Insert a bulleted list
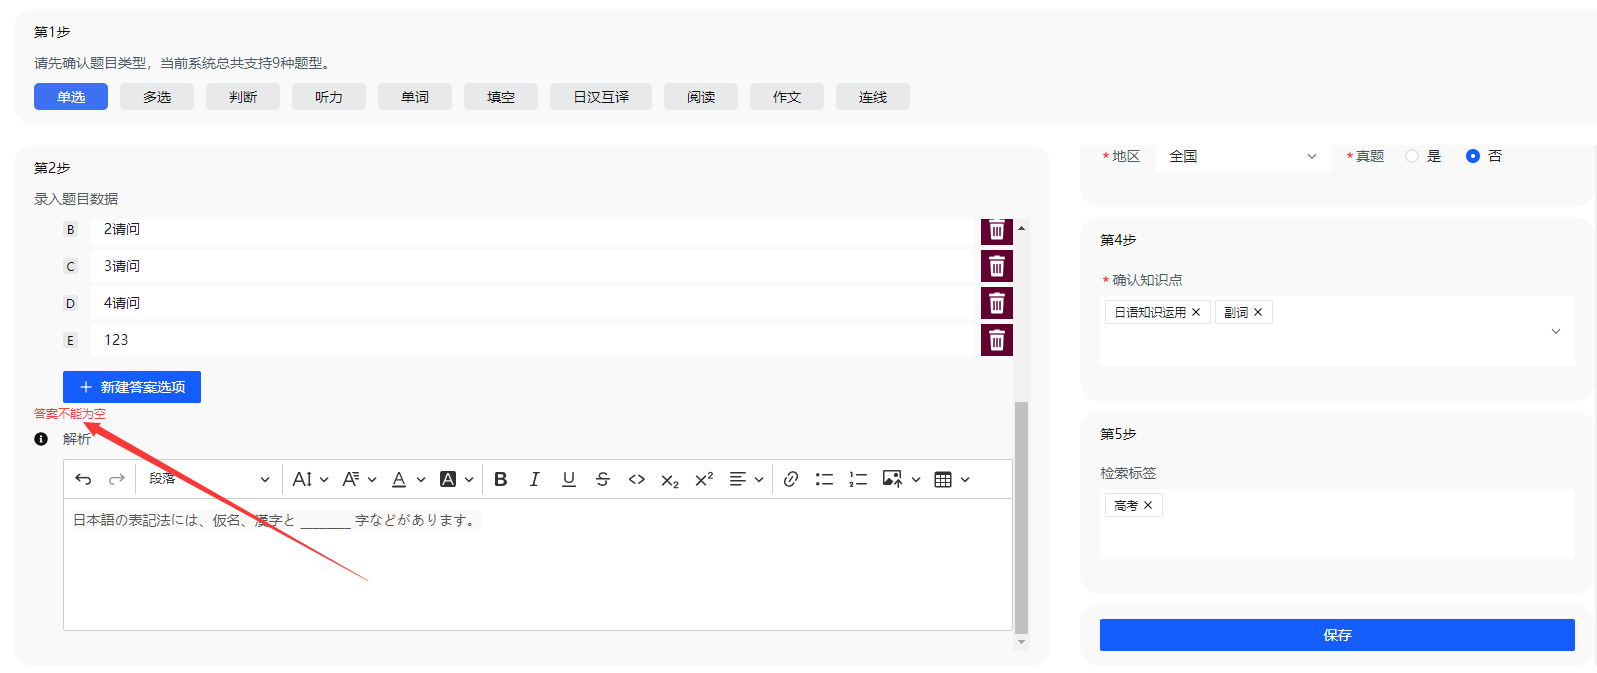Image resolution: width=1597 pixels, height=673 pixels. pyautogui.click(x=824, y=480)
